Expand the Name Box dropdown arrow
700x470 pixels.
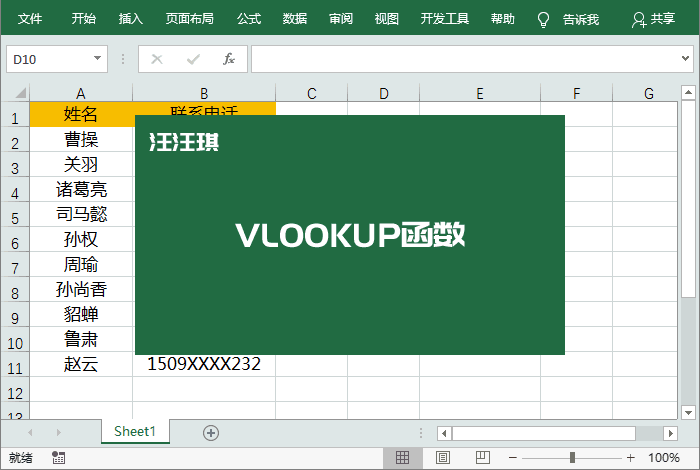click(x=97, y=58)
